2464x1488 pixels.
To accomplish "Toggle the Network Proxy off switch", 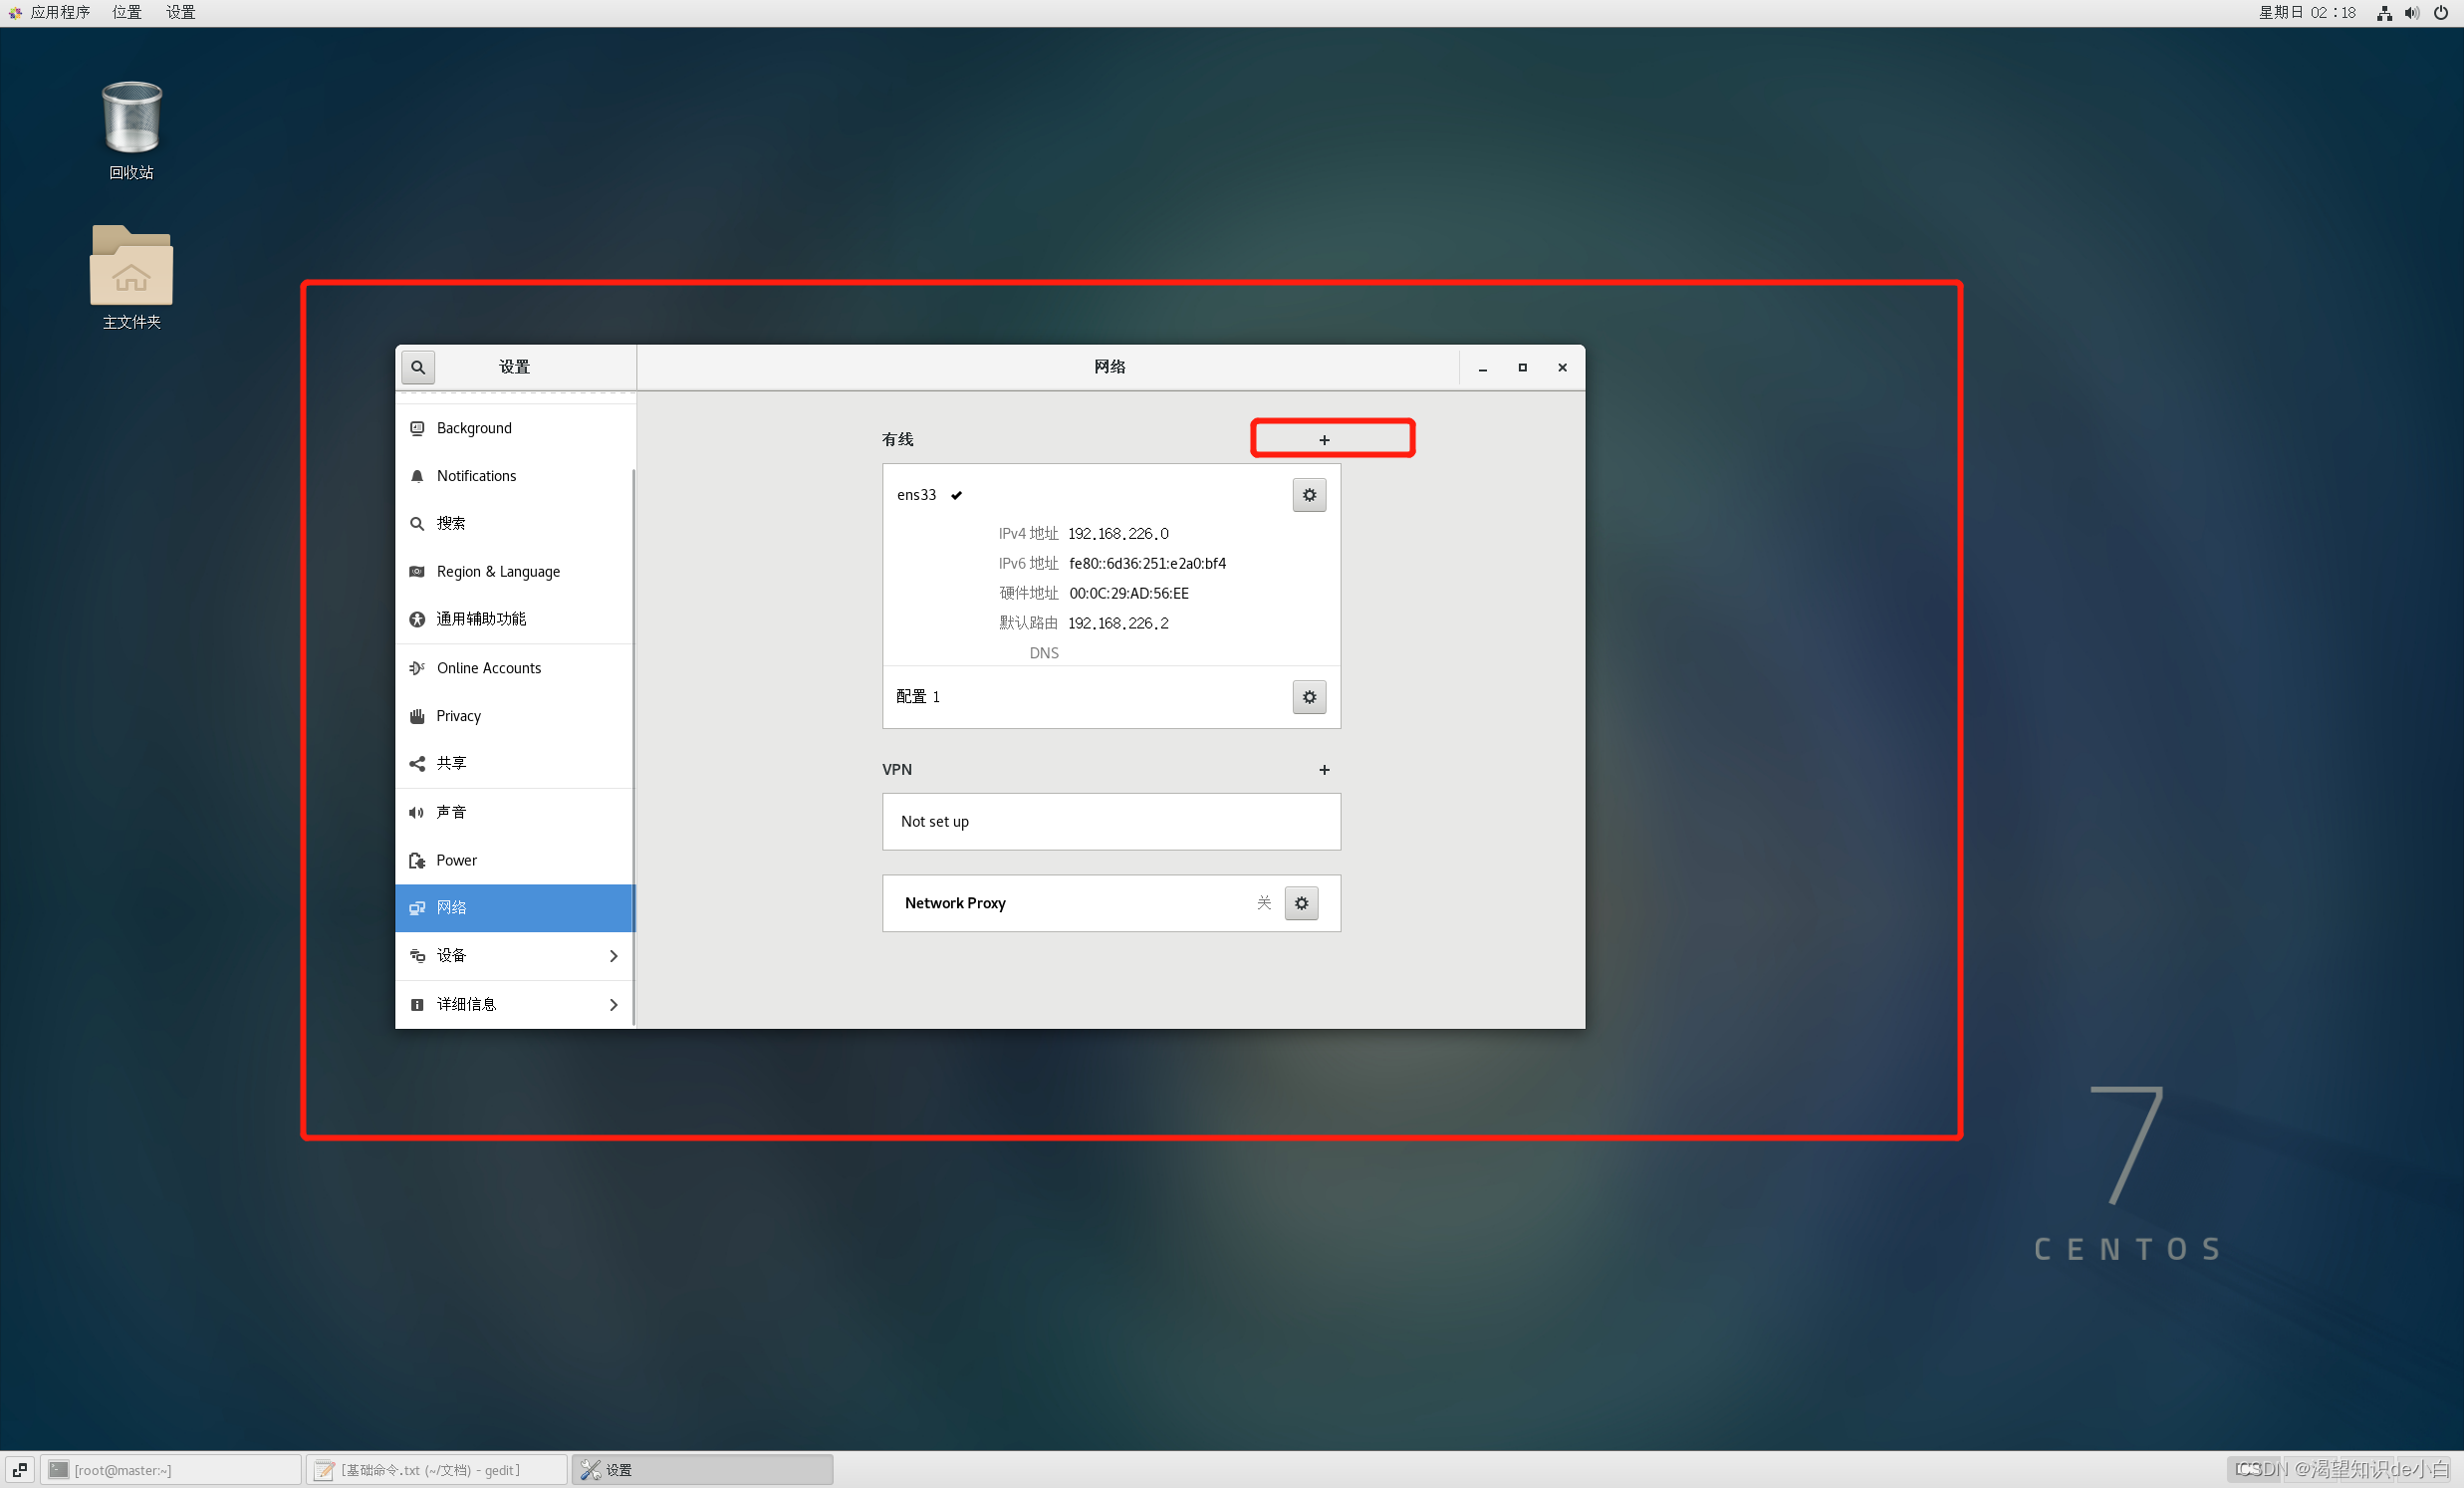I will (x=1267, y=901).
